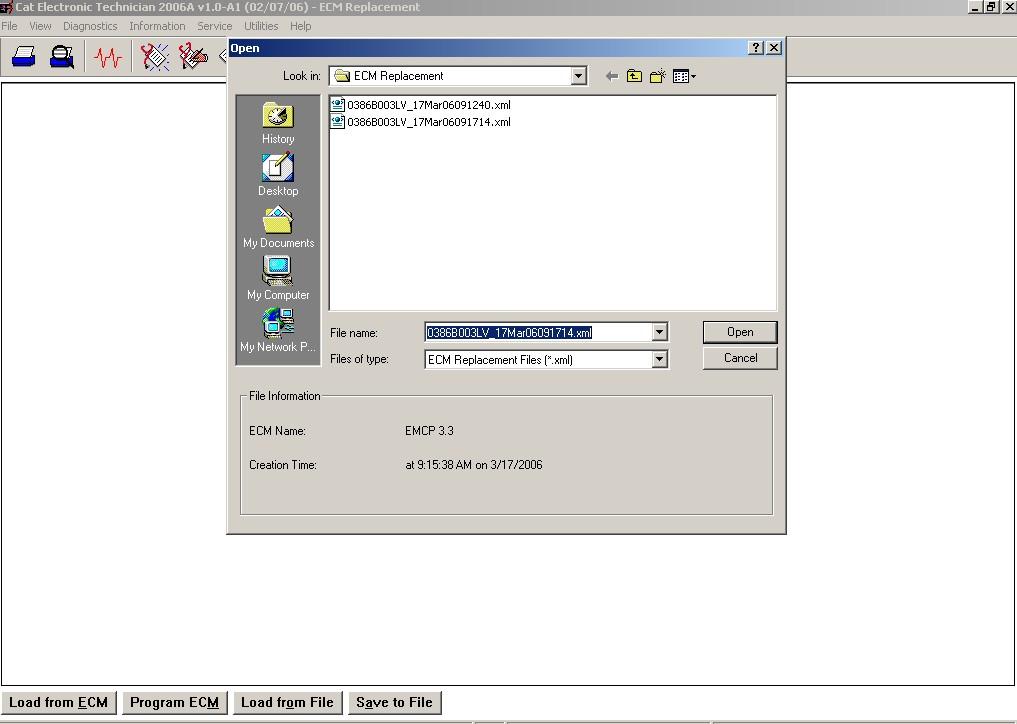Open My Documents in places bar
This screenshot has height=724, width=1017.
coord(278,227)
